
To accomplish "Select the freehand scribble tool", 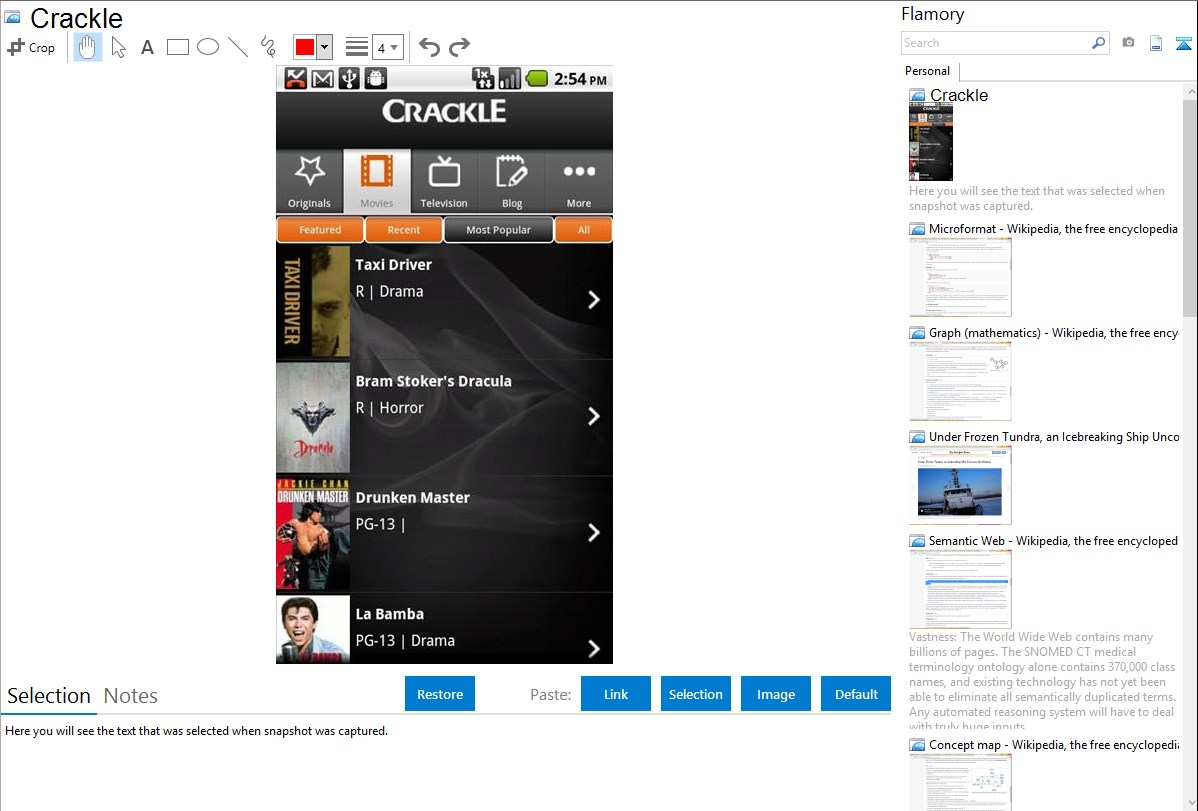I will (268, 47).
